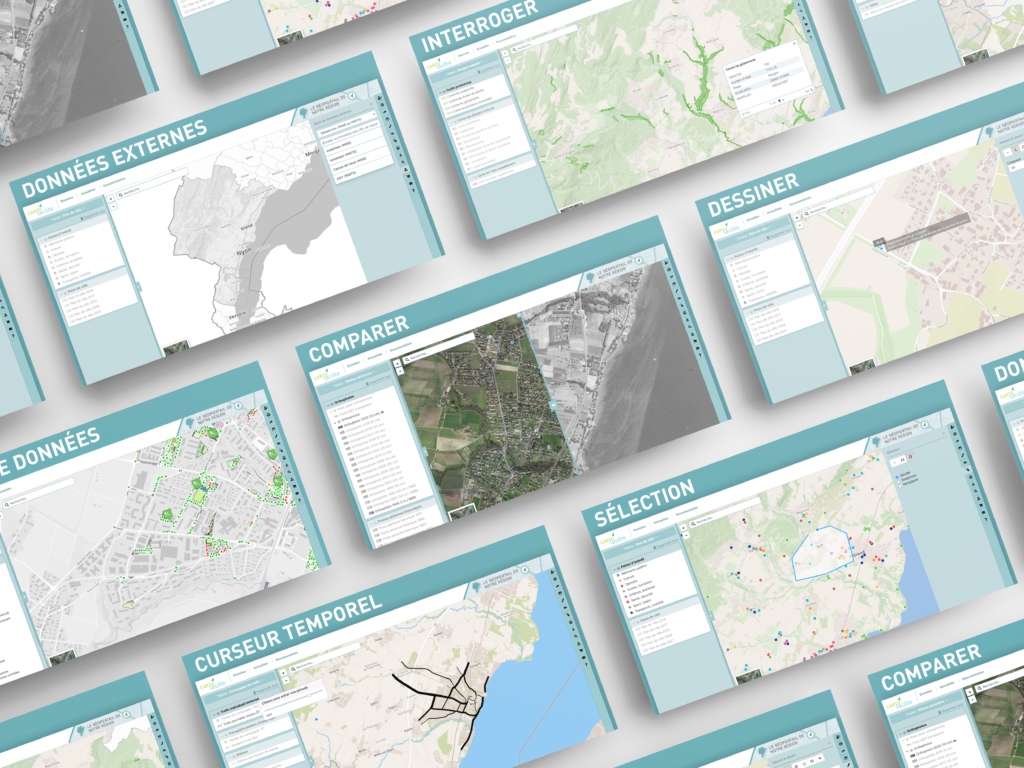Viewport: 1024px width, 768px height.
Task: Close the 'Contre les glissements' info popup via its X icon
Action: click(795, 43)
